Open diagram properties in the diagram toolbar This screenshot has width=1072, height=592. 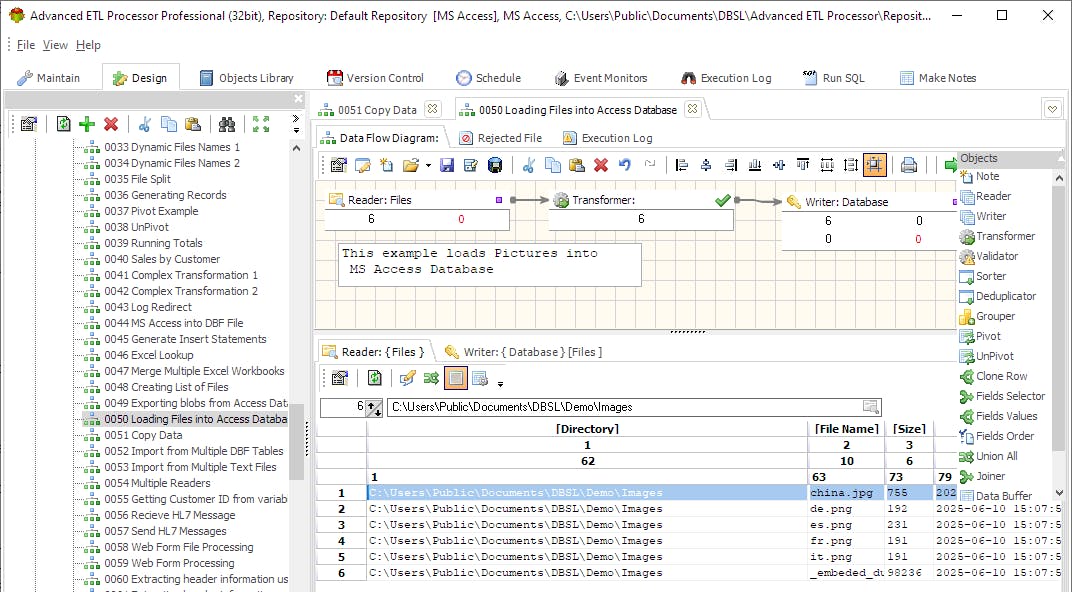click(x=338, y=165)
